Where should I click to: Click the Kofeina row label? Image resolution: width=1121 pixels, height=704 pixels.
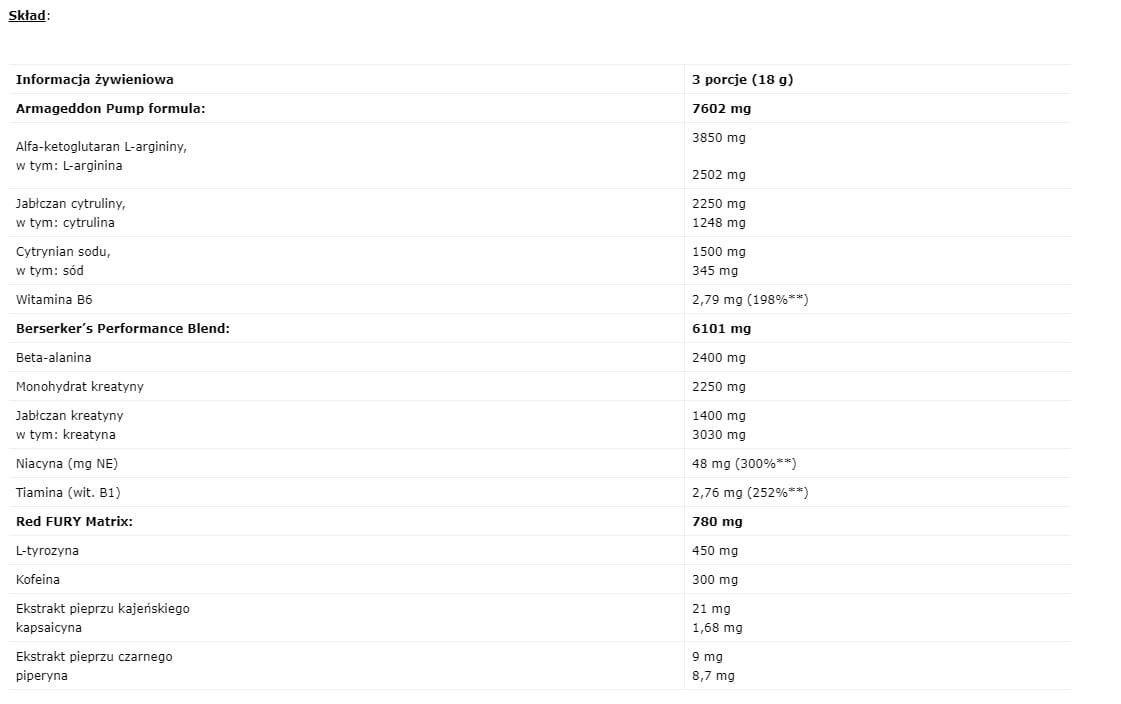coord(38,579)
